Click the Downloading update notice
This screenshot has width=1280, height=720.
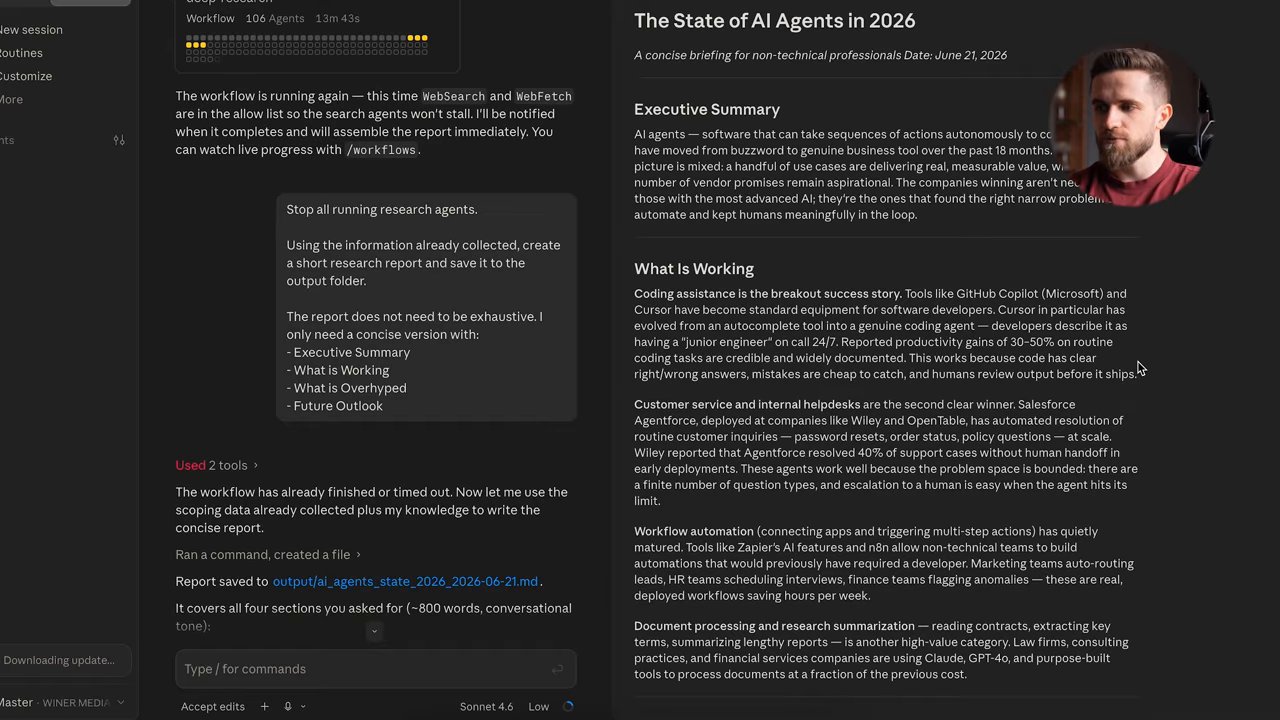(x=59, y=660)
